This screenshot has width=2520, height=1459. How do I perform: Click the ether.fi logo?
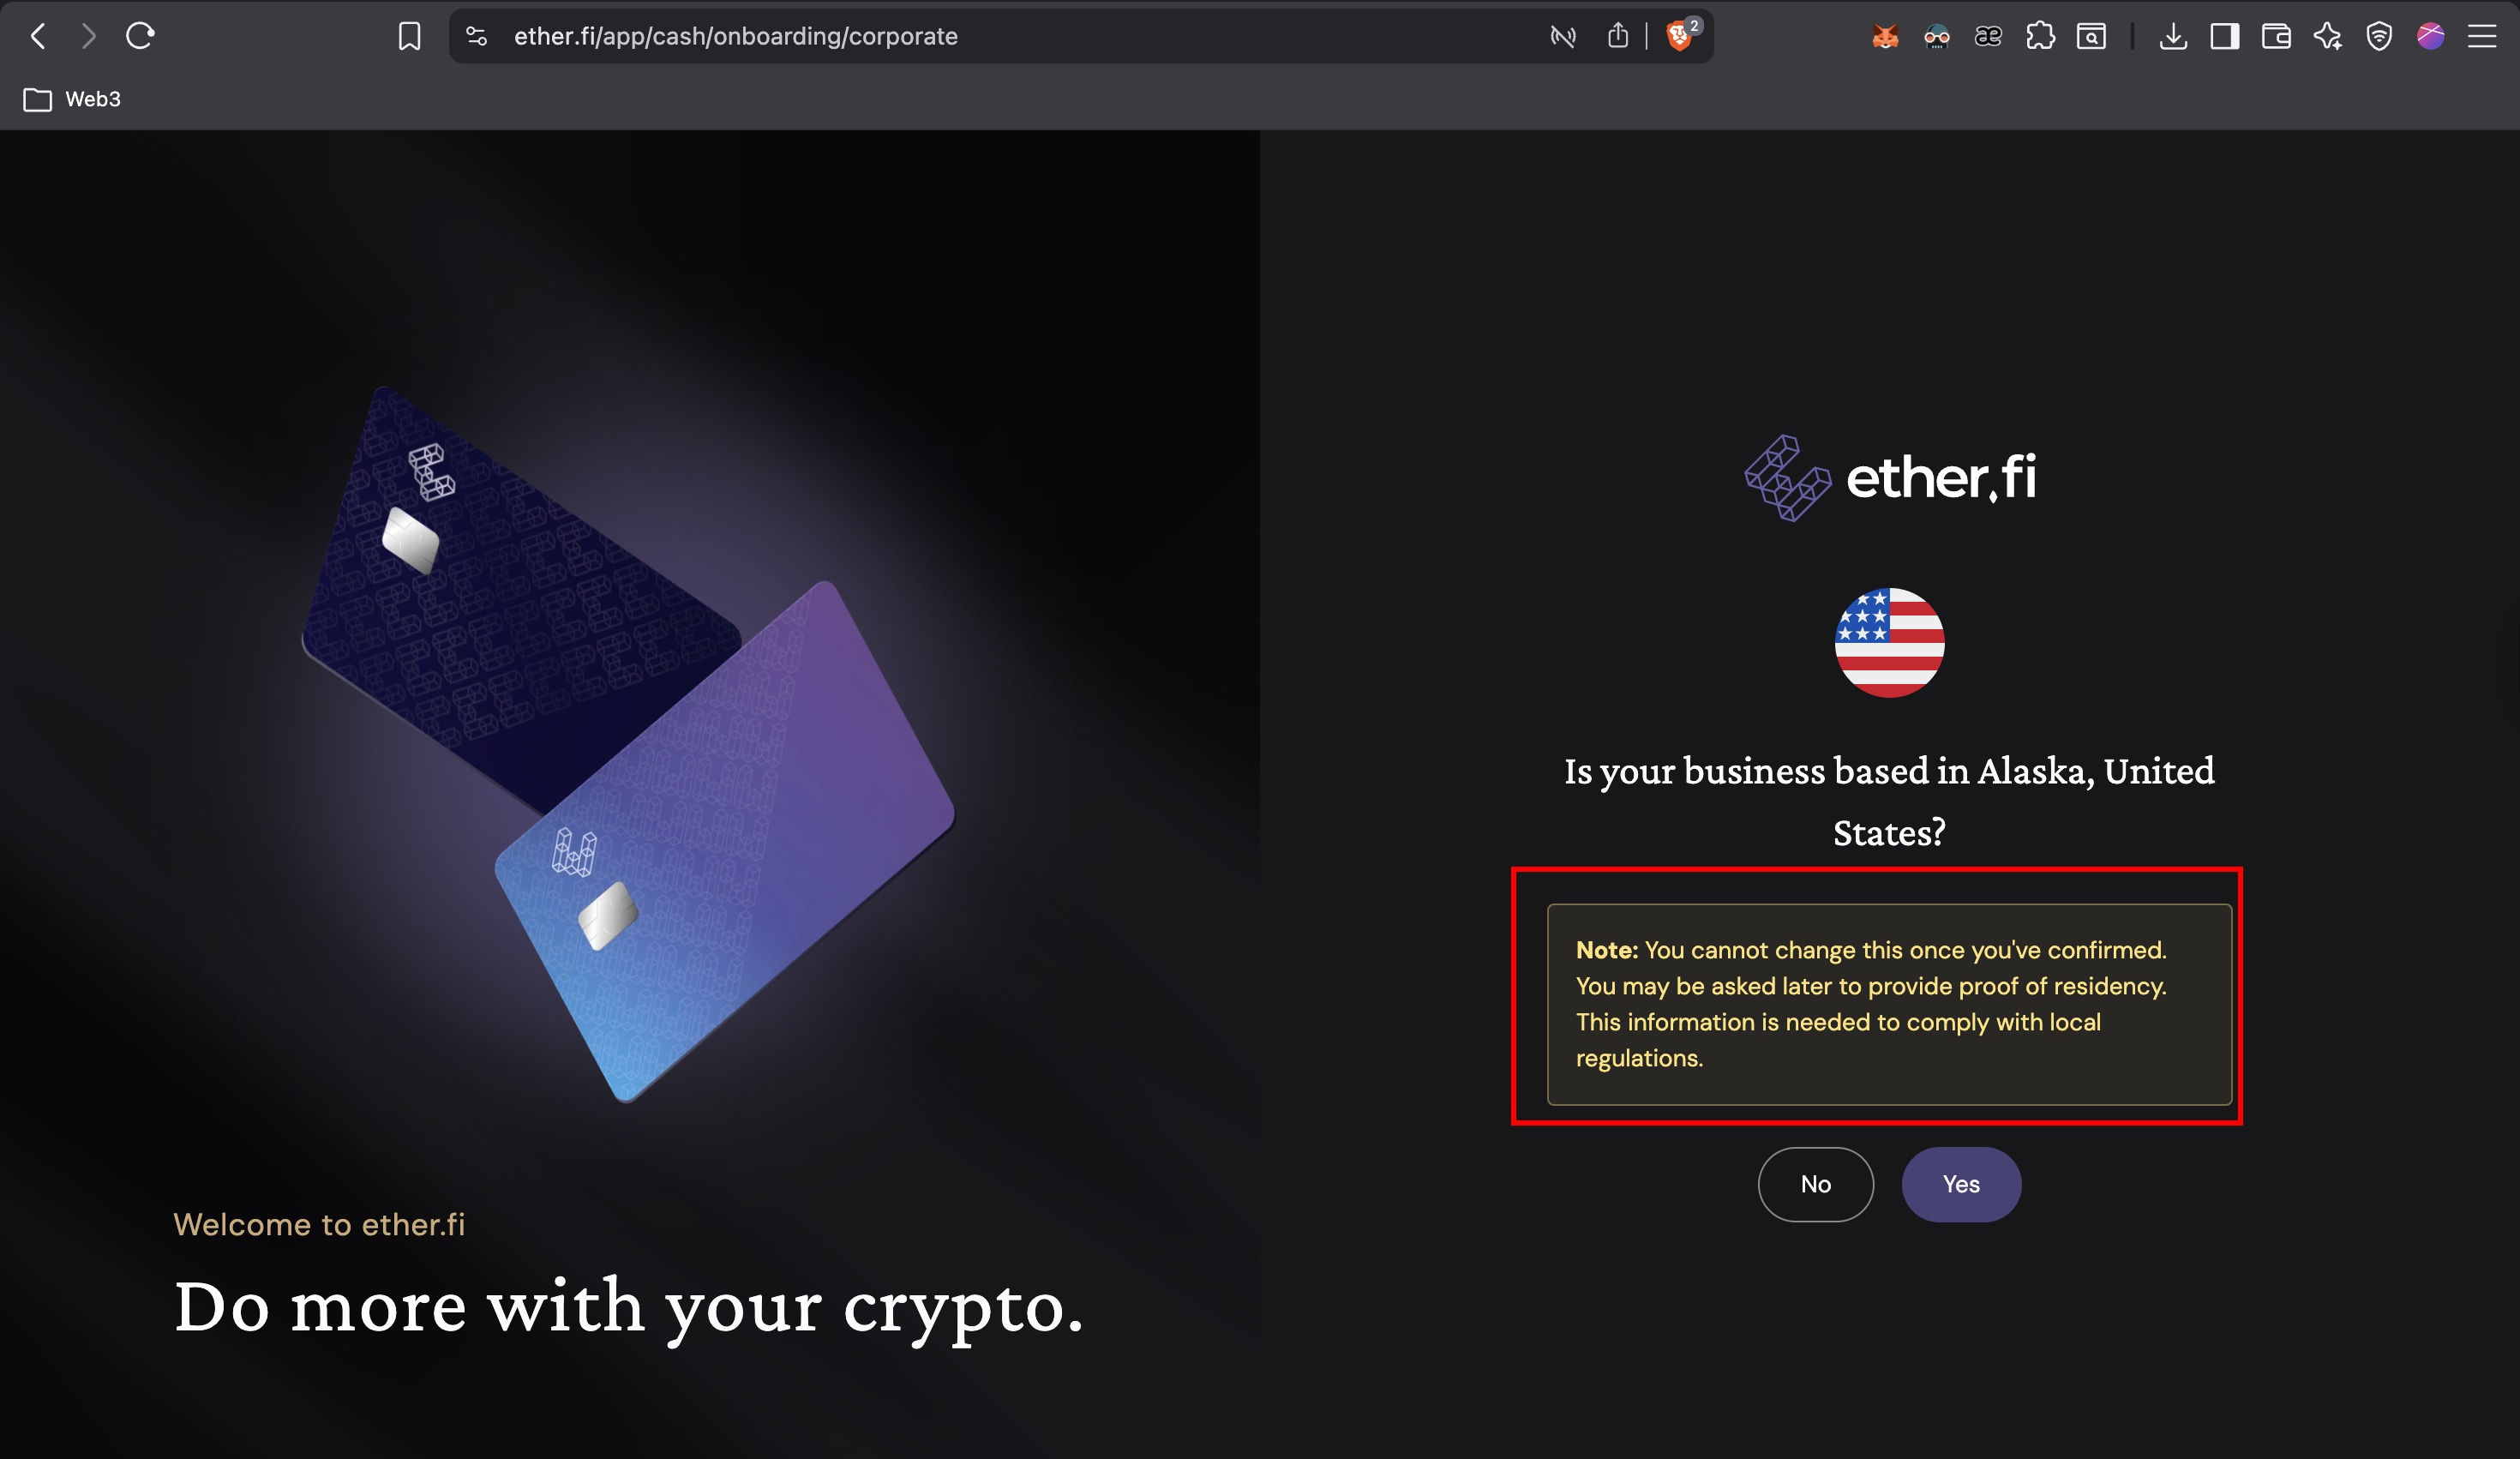1889,478
